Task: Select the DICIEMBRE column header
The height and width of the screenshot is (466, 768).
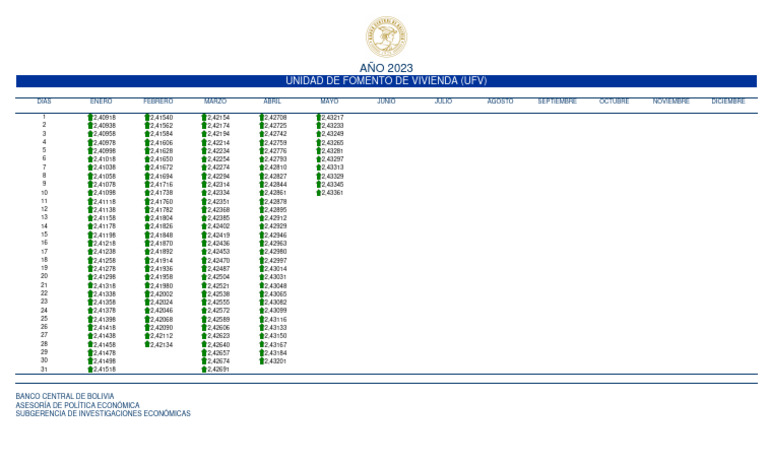Action: 728,101
